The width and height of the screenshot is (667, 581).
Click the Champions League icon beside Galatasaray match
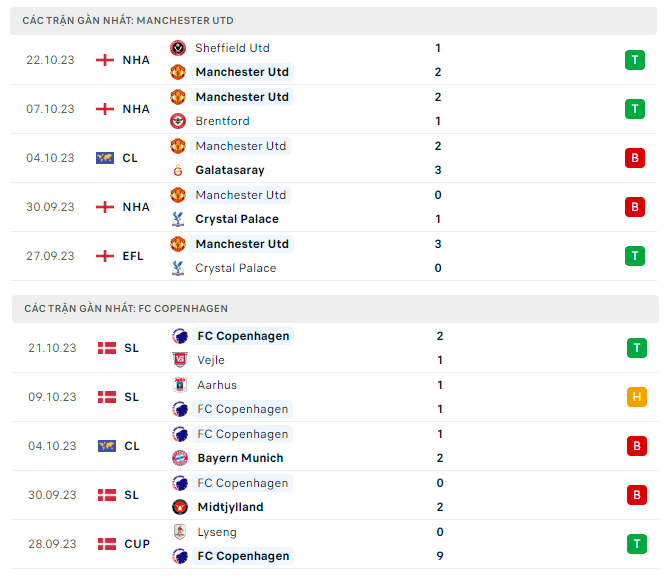[106, 158]
